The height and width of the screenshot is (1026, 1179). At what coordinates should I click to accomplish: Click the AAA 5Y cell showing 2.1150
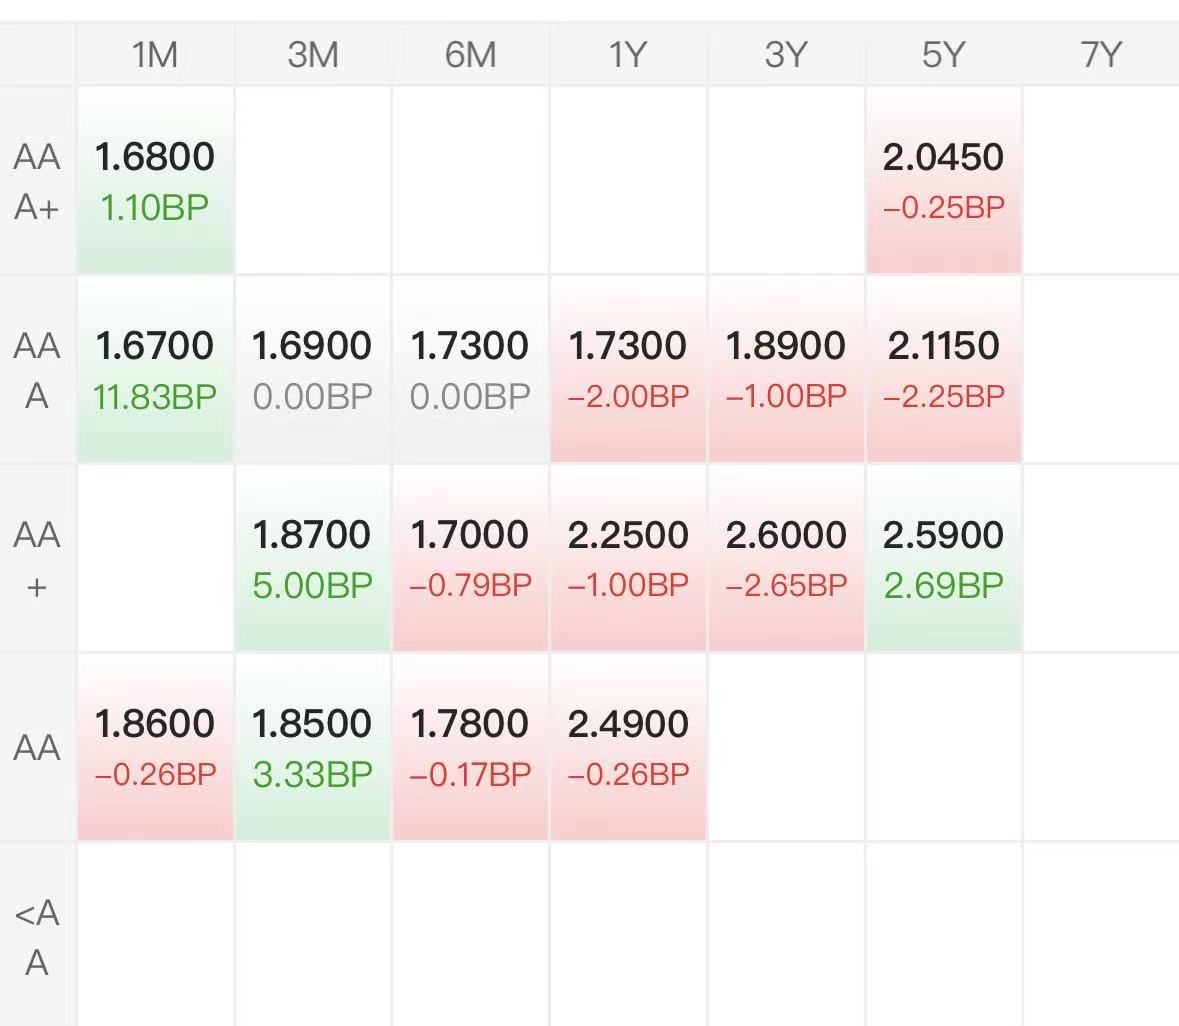click(x=943, y=370)
